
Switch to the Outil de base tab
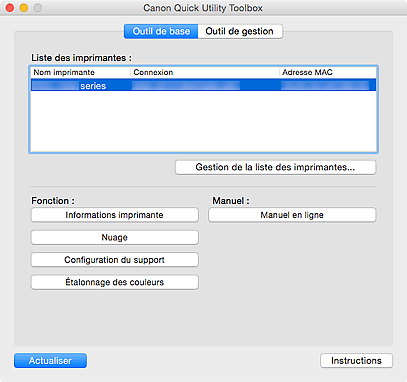(x=161, y=31)
